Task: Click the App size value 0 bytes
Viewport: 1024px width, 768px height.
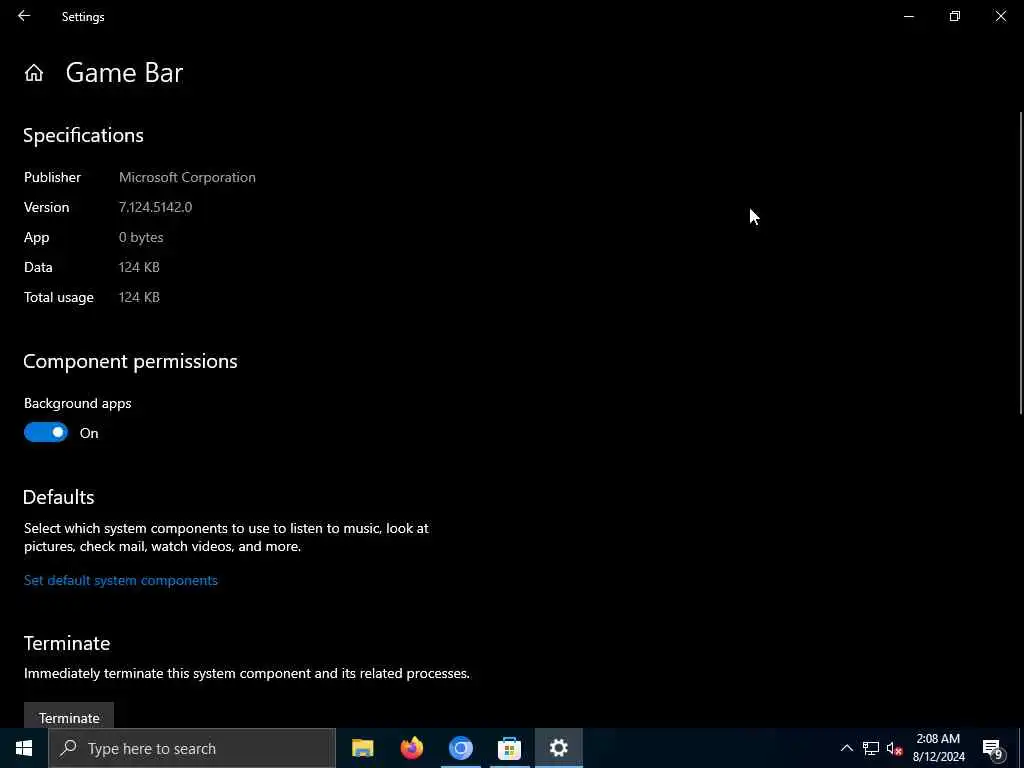Action: coord(141,237)
